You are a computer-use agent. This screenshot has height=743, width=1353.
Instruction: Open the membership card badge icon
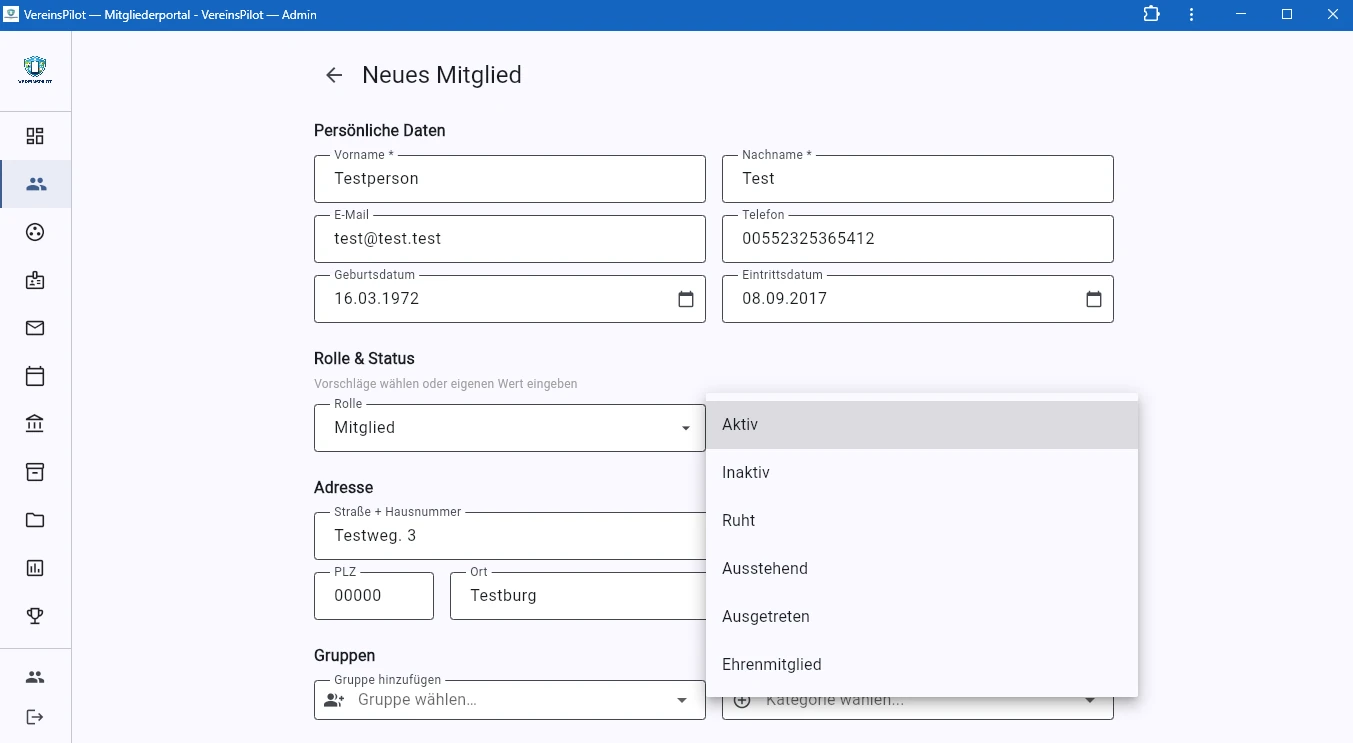35,280
